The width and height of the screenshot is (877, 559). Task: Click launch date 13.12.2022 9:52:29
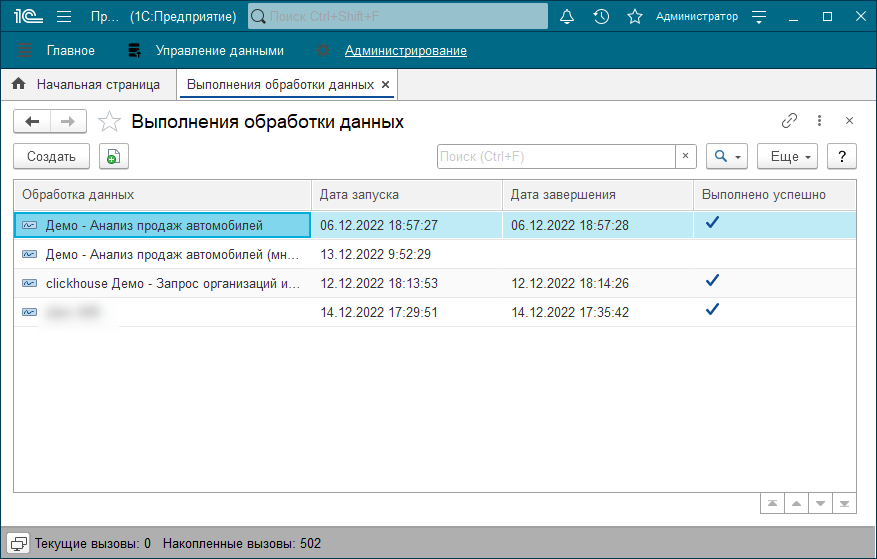pyautogui.click(x=375, y=255)
